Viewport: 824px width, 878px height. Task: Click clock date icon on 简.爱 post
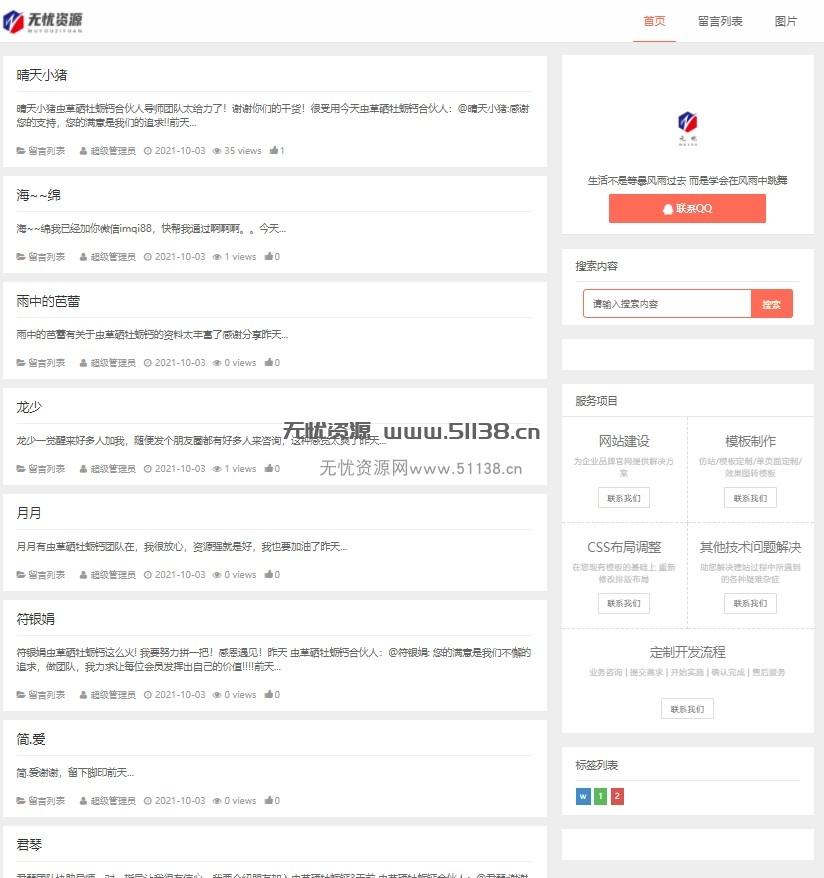click(148, 801)
